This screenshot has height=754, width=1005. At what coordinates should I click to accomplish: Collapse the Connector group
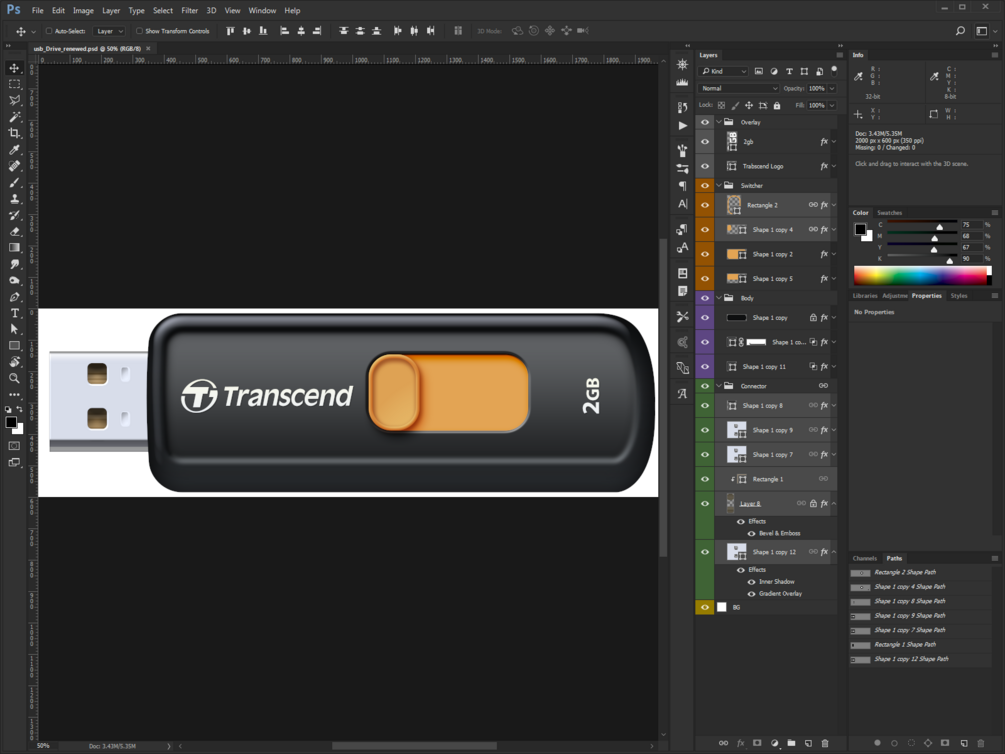pos(718,386)
